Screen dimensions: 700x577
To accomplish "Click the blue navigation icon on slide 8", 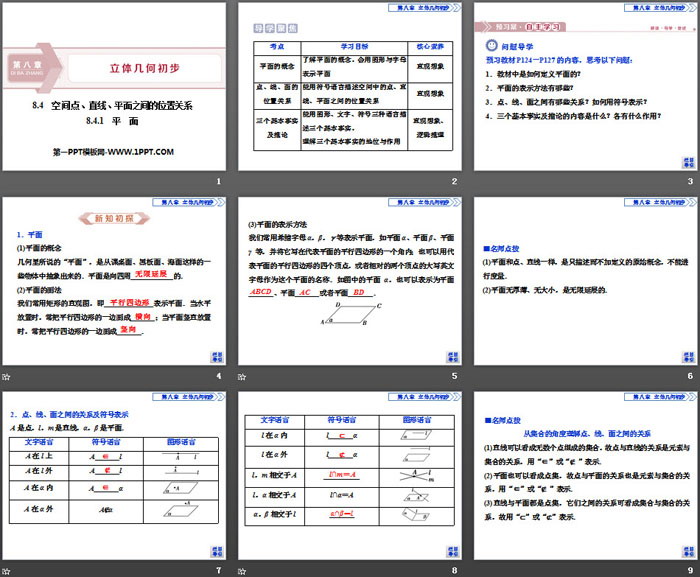I will (x=453, y=552).
